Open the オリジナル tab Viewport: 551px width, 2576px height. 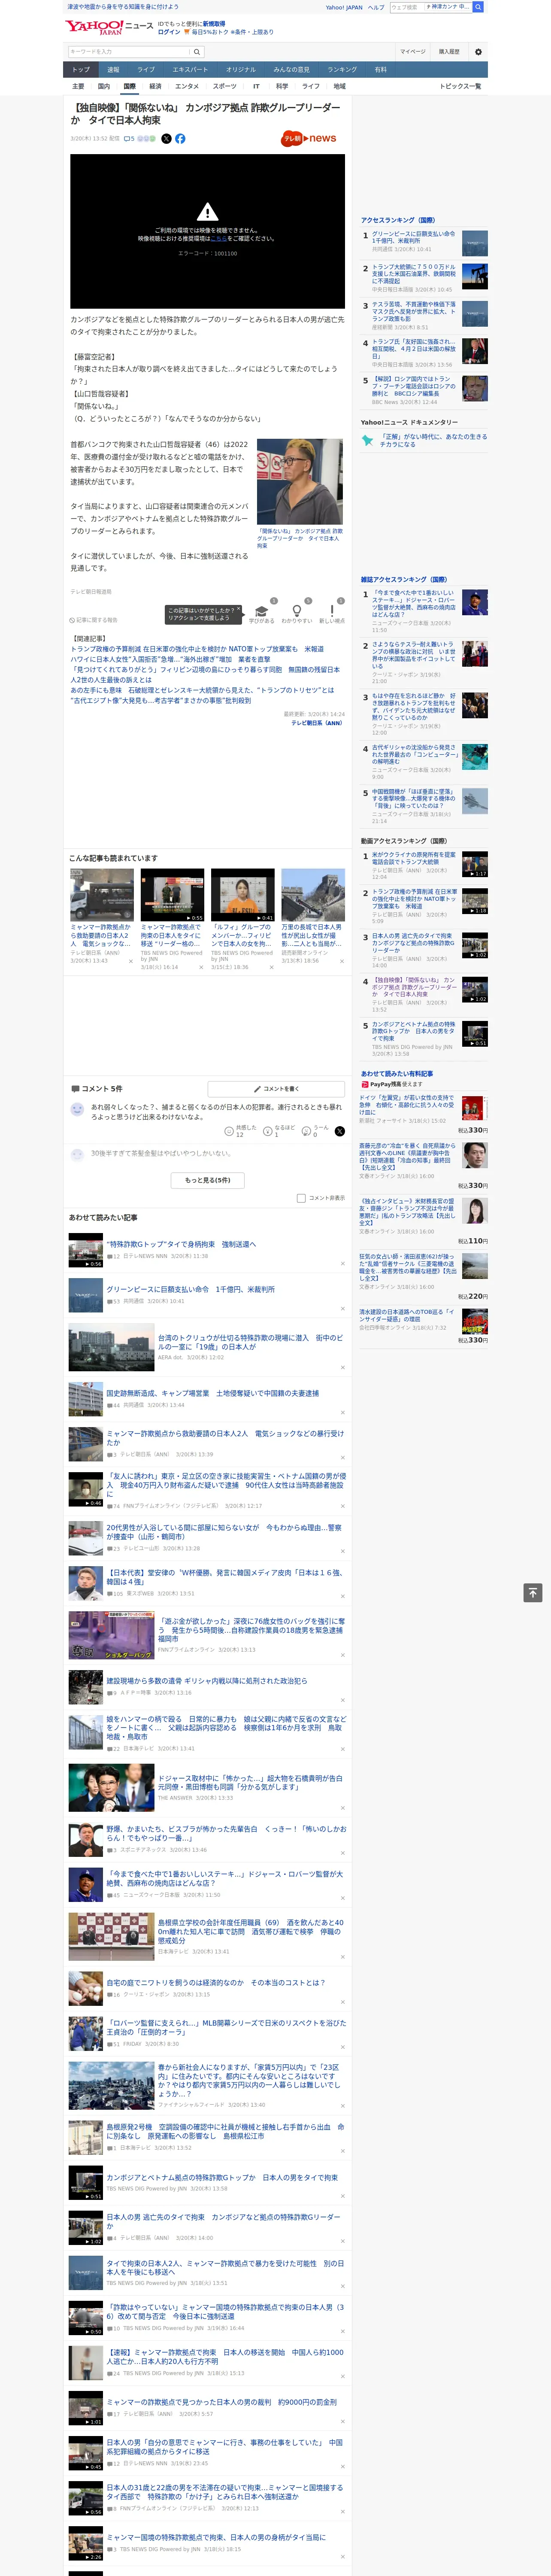coord(241,70)
